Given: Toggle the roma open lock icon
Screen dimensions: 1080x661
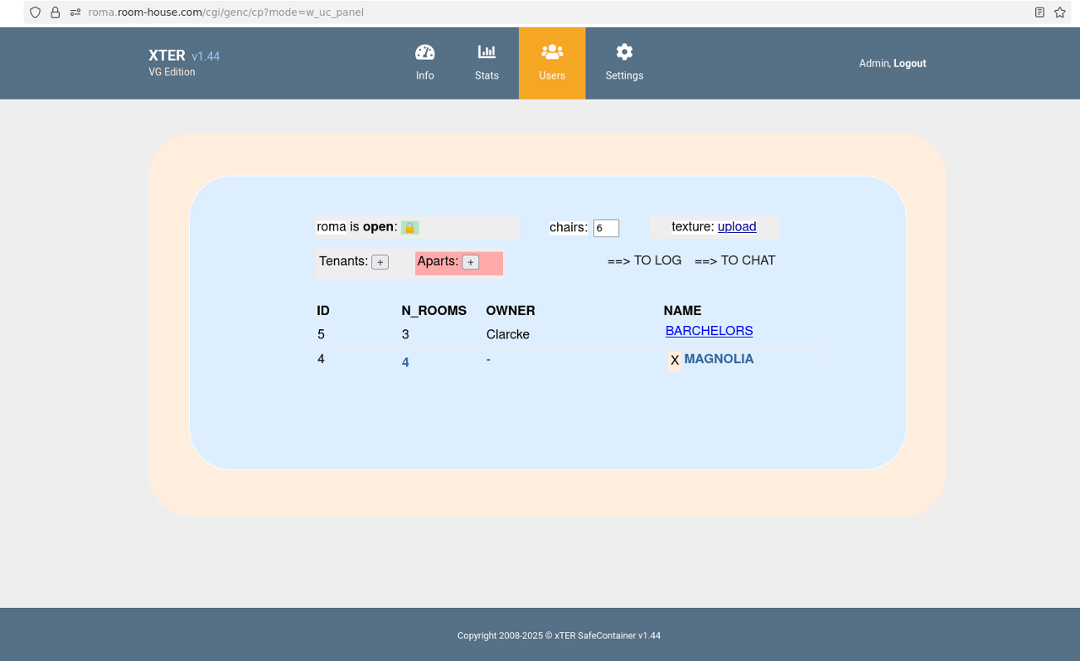Looking at the screenshot, I should 410,228.
